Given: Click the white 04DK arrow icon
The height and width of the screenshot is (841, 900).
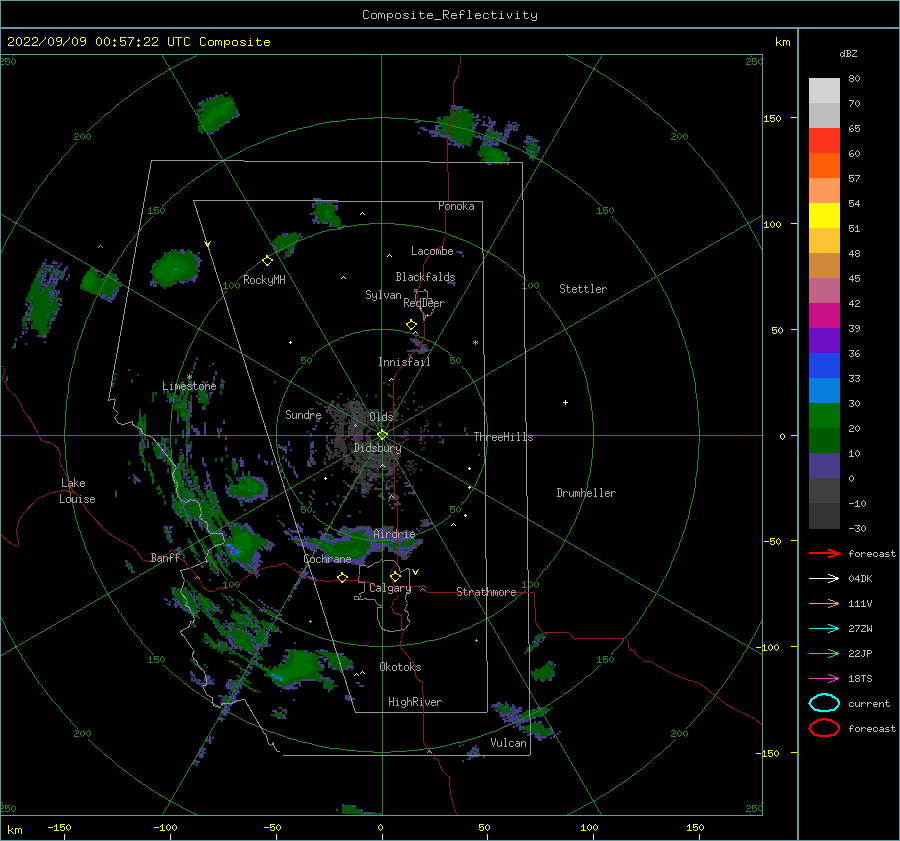Looking at the screenshot, I should click(824, 579).
